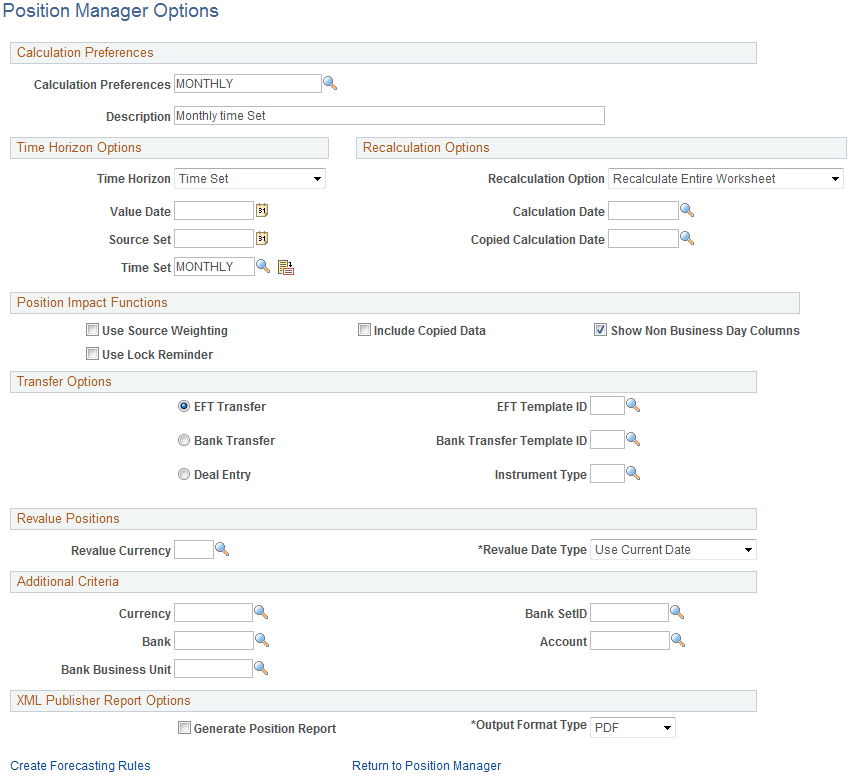Open the EFT Template ID lookup
The width and height of the screenshot is (852, 777).
[x=635, y=405]
